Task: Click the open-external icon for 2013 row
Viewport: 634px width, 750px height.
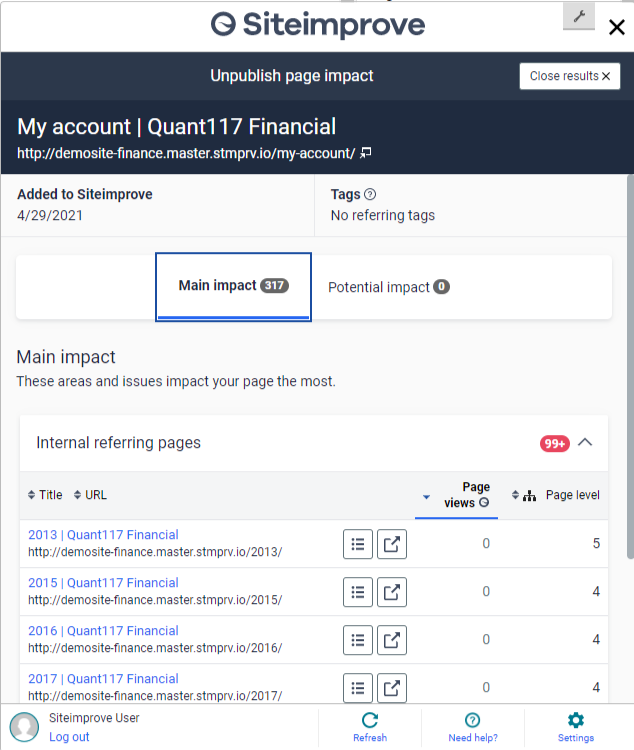Action: pyautogui.click(x=392, y=544)
